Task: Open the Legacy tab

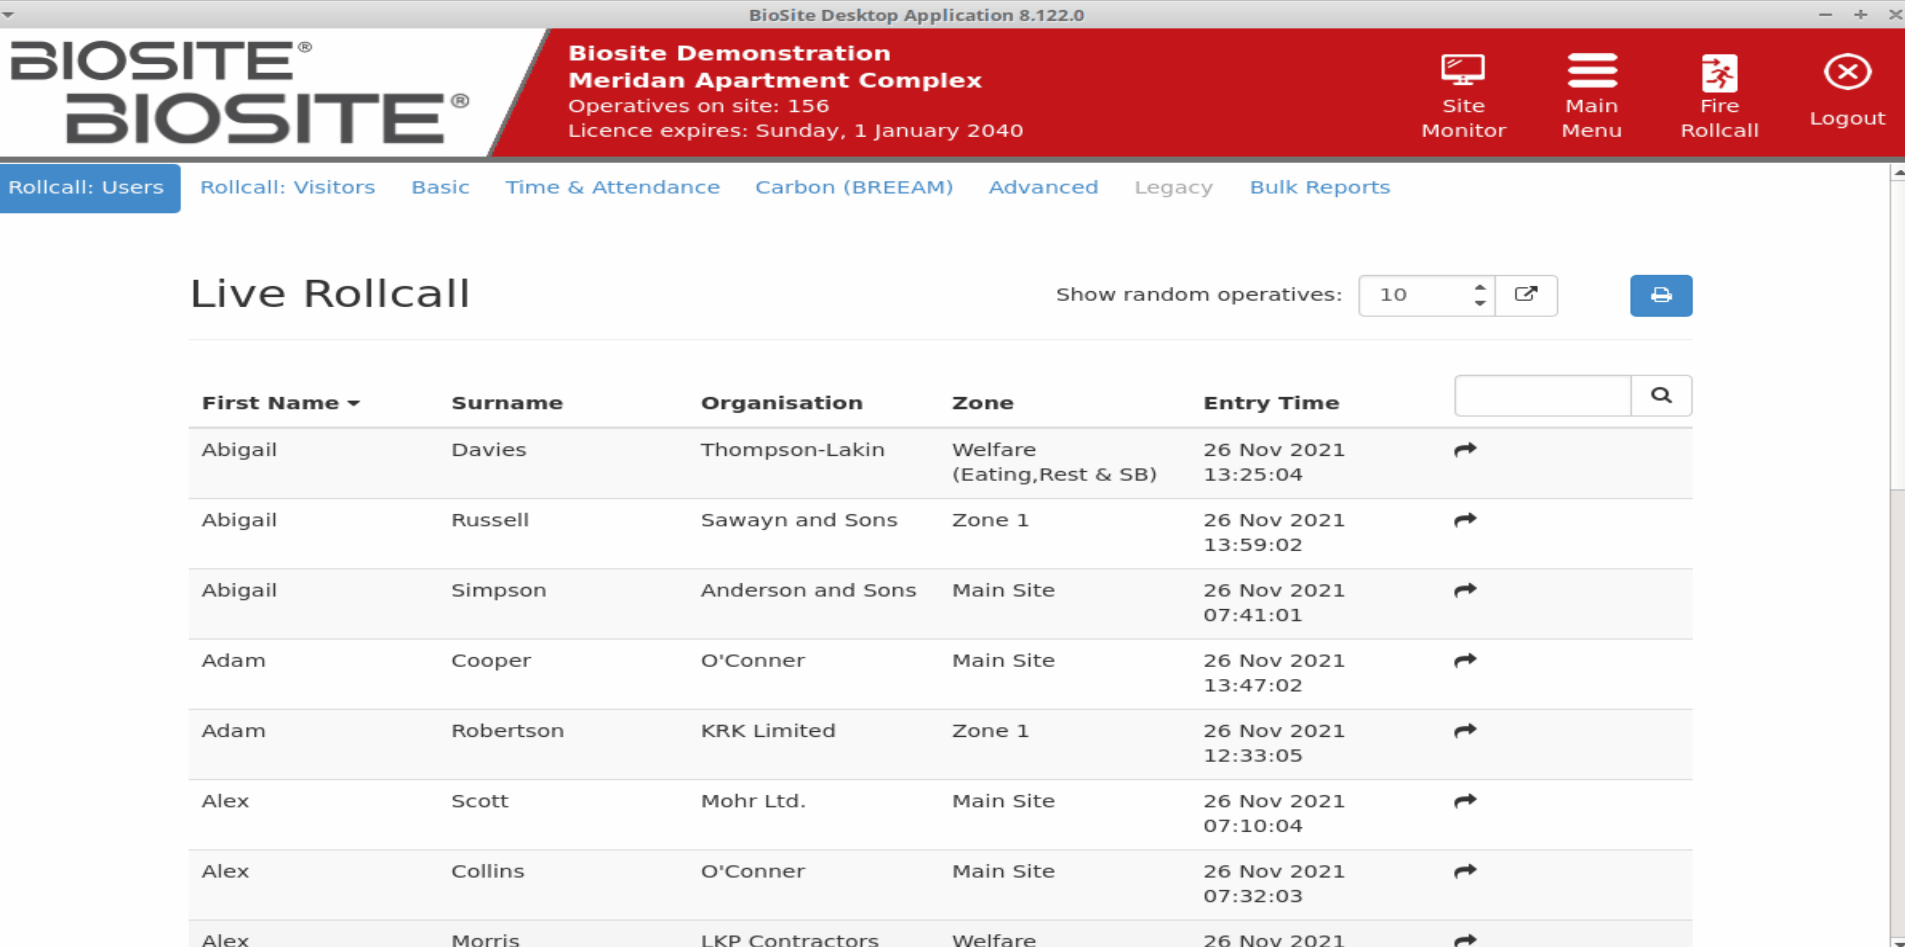Action: (x=1173, y=187)
